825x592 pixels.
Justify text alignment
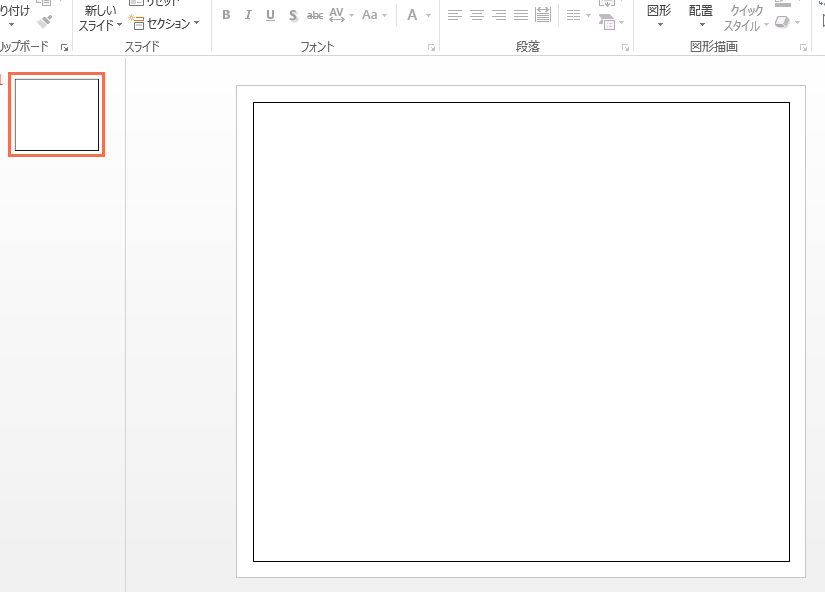[521, 15]
